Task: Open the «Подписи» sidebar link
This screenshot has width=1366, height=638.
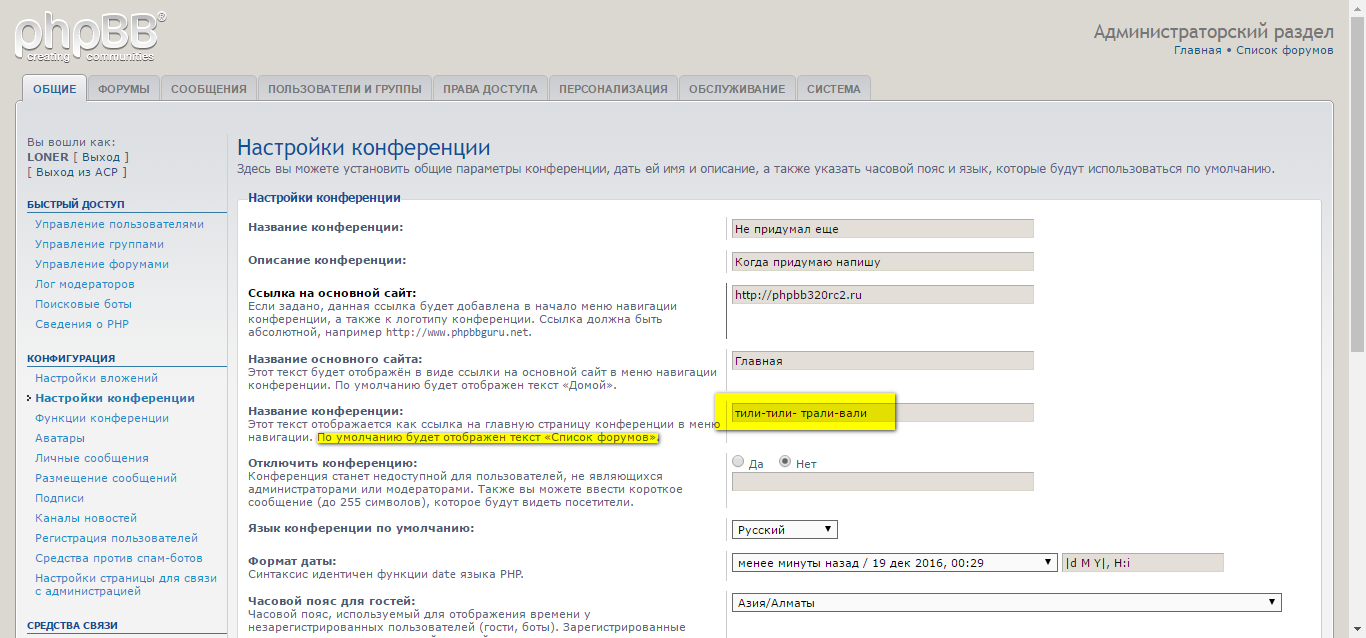Action: tap(59, 498)
